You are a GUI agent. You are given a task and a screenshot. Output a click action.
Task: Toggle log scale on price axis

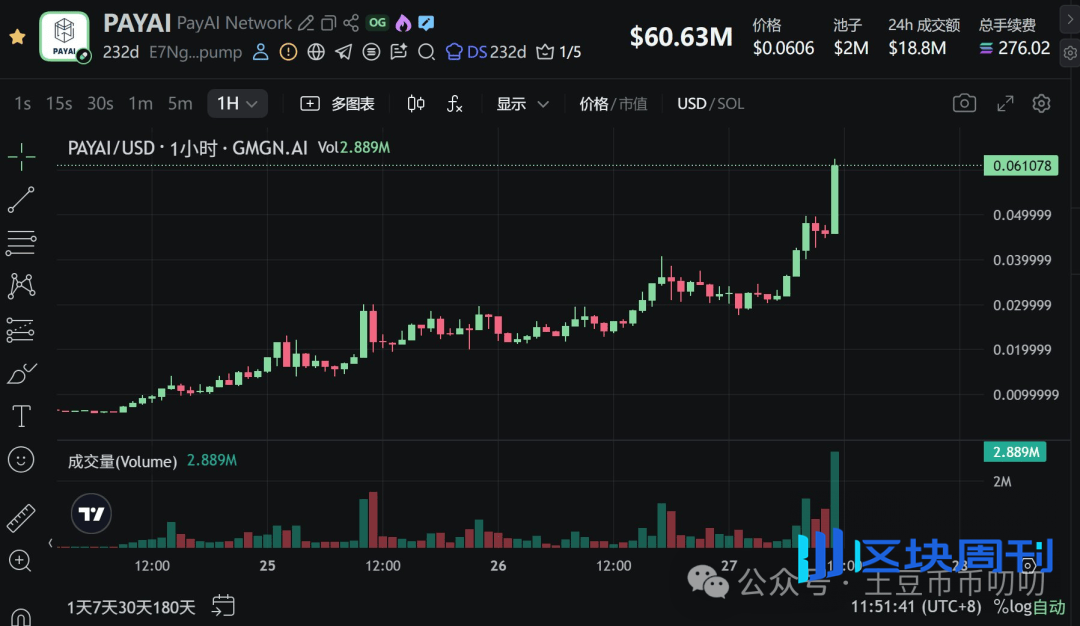[1017, 607]
